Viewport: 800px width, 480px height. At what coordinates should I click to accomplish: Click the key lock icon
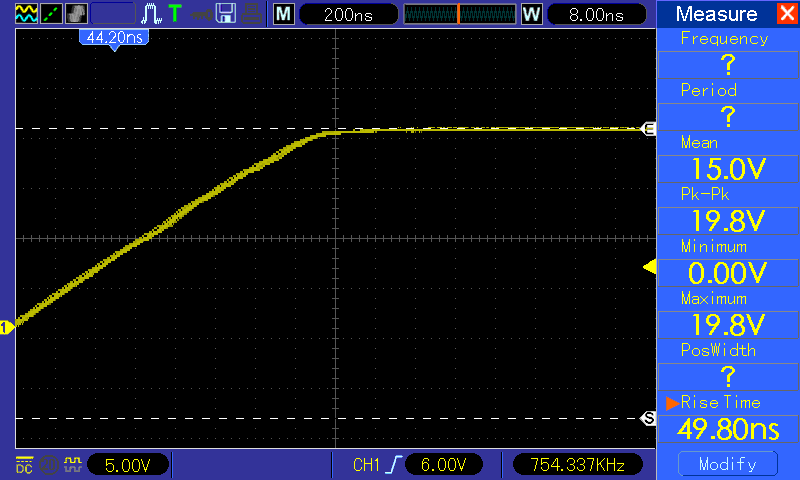201,14
